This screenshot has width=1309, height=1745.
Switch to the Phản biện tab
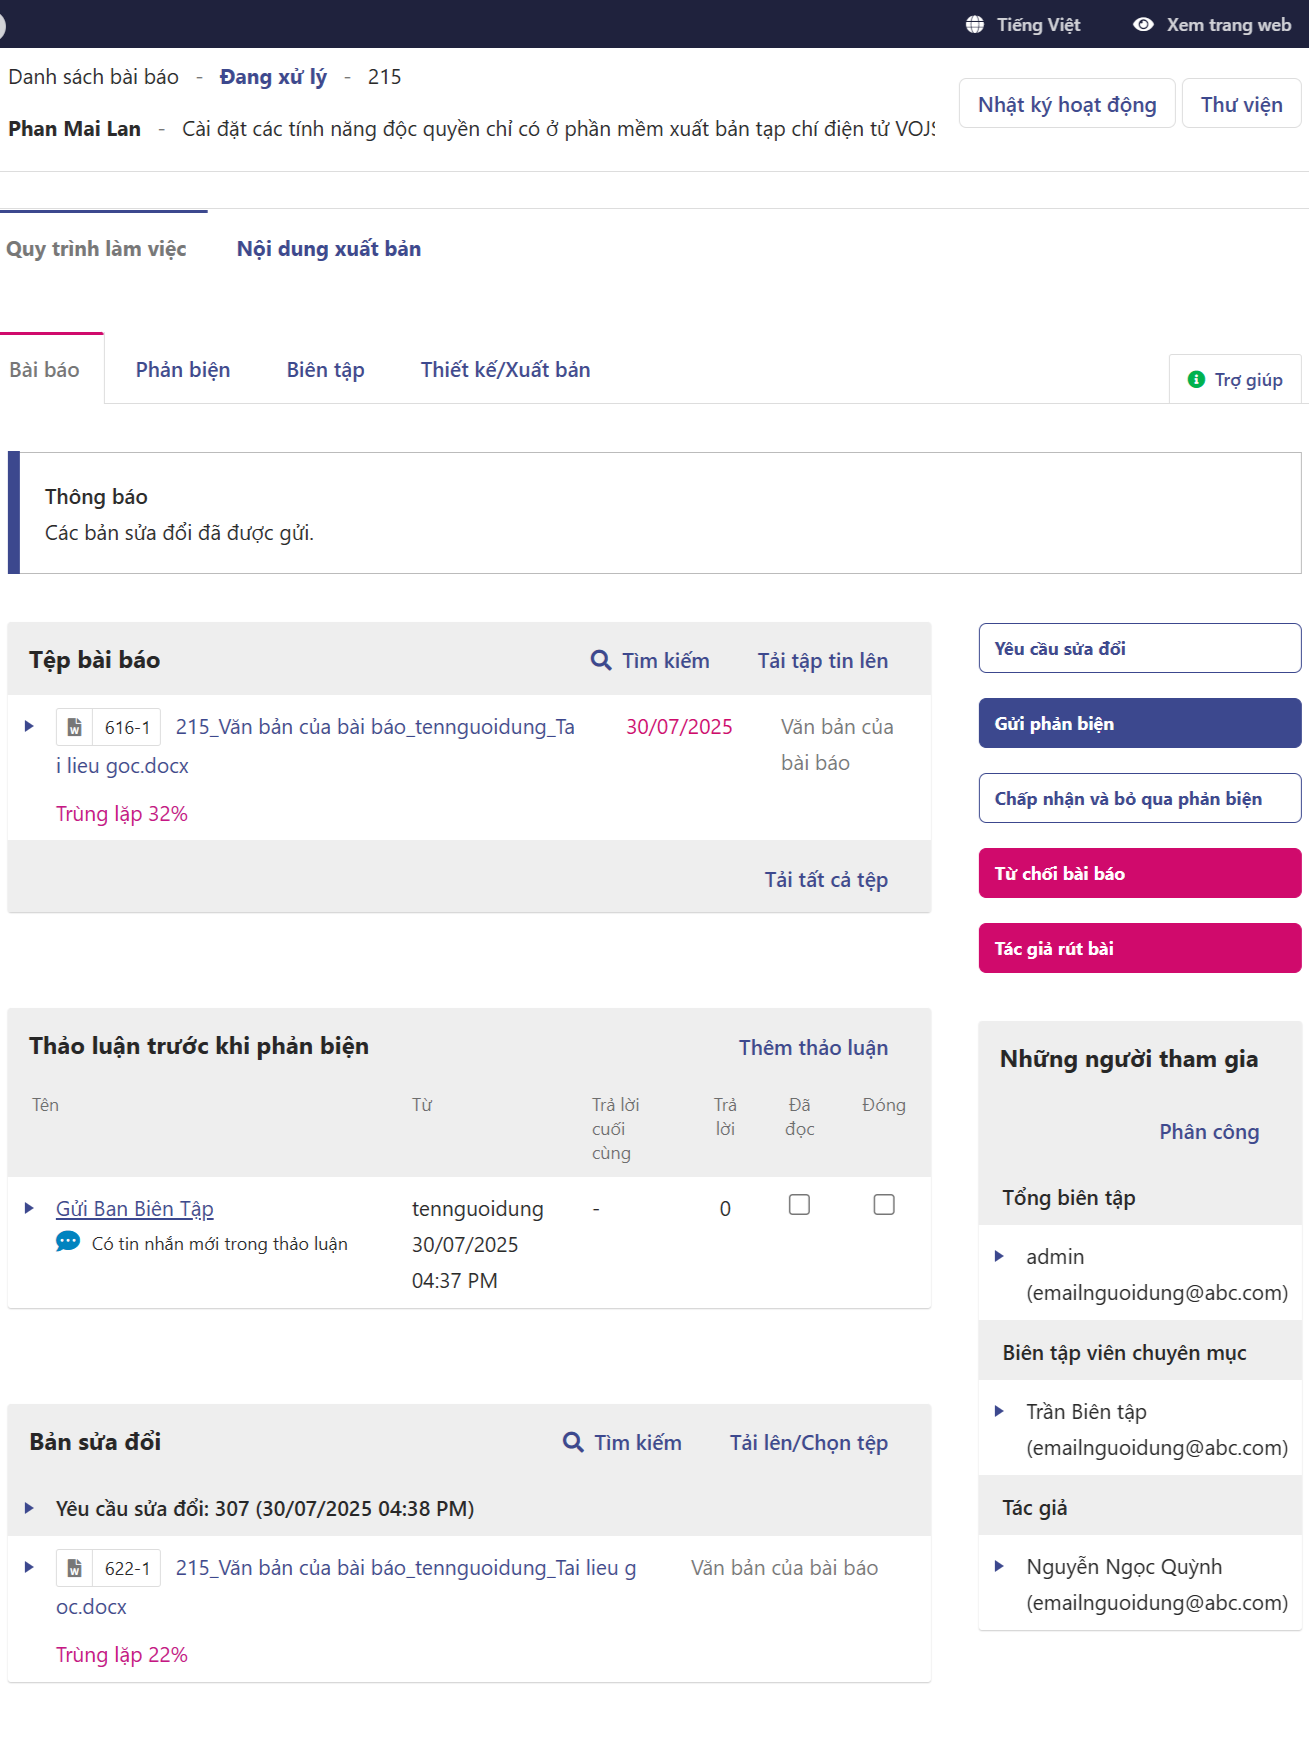183,370
